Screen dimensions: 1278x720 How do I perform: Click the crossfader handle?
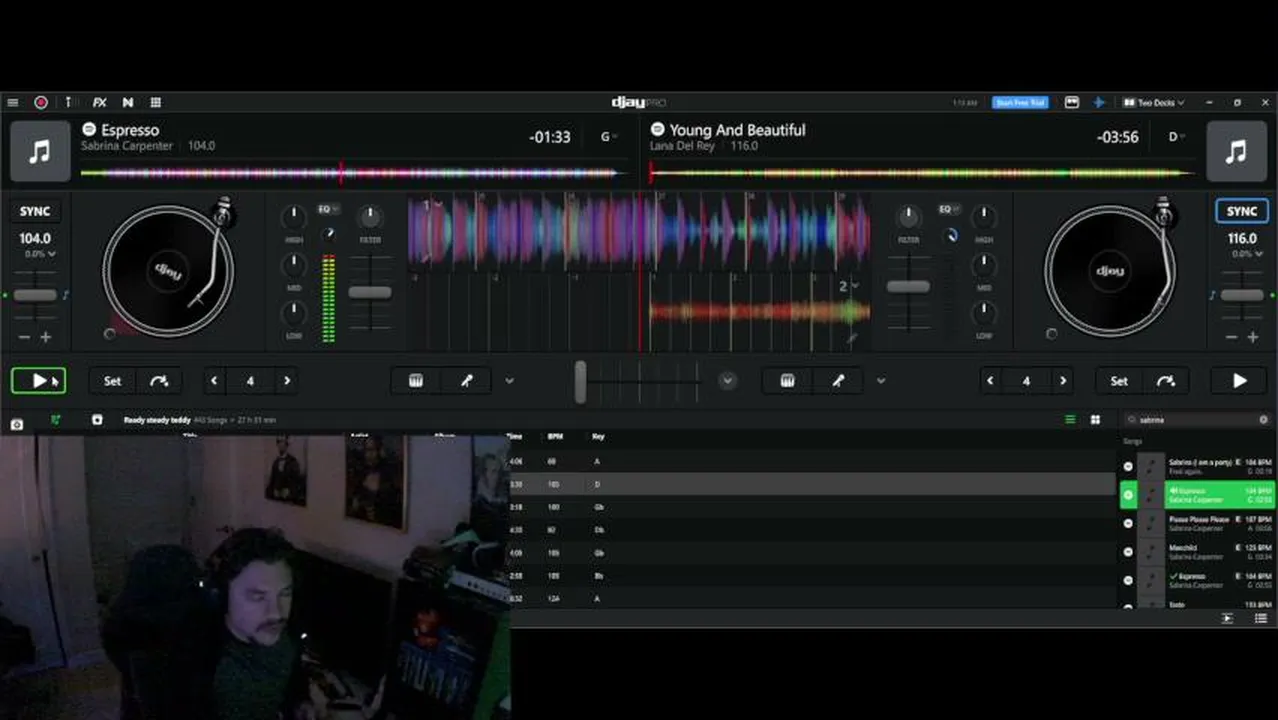click(580, 382)
